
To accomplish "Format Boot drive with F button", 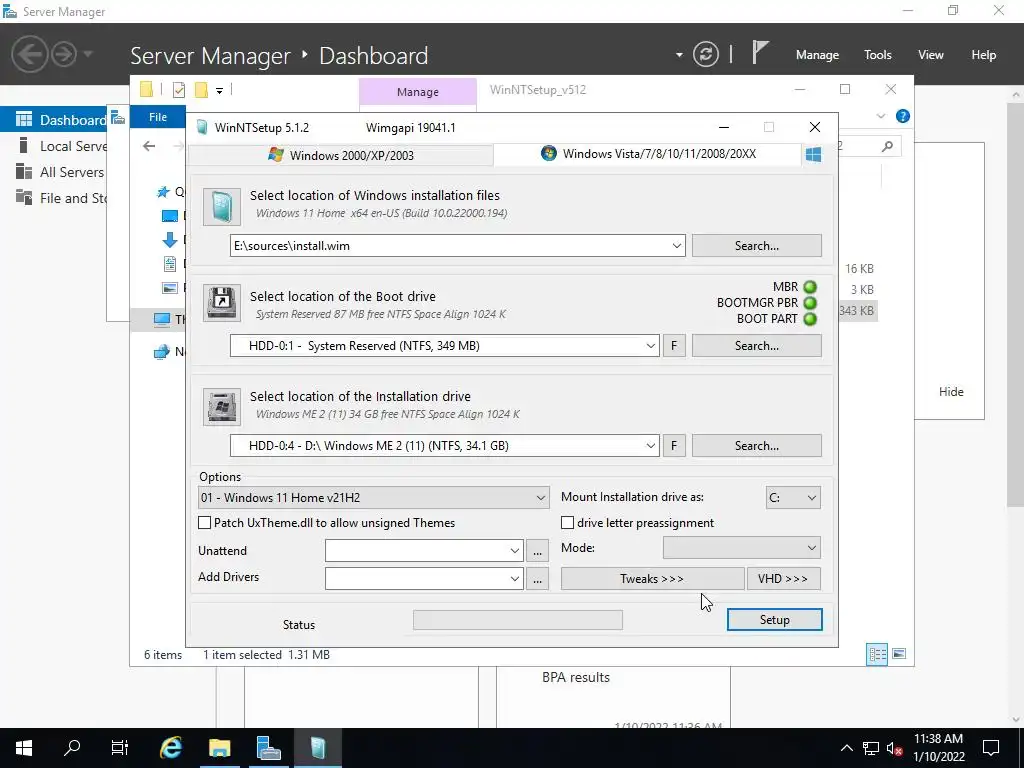I will tap(674, 345).
